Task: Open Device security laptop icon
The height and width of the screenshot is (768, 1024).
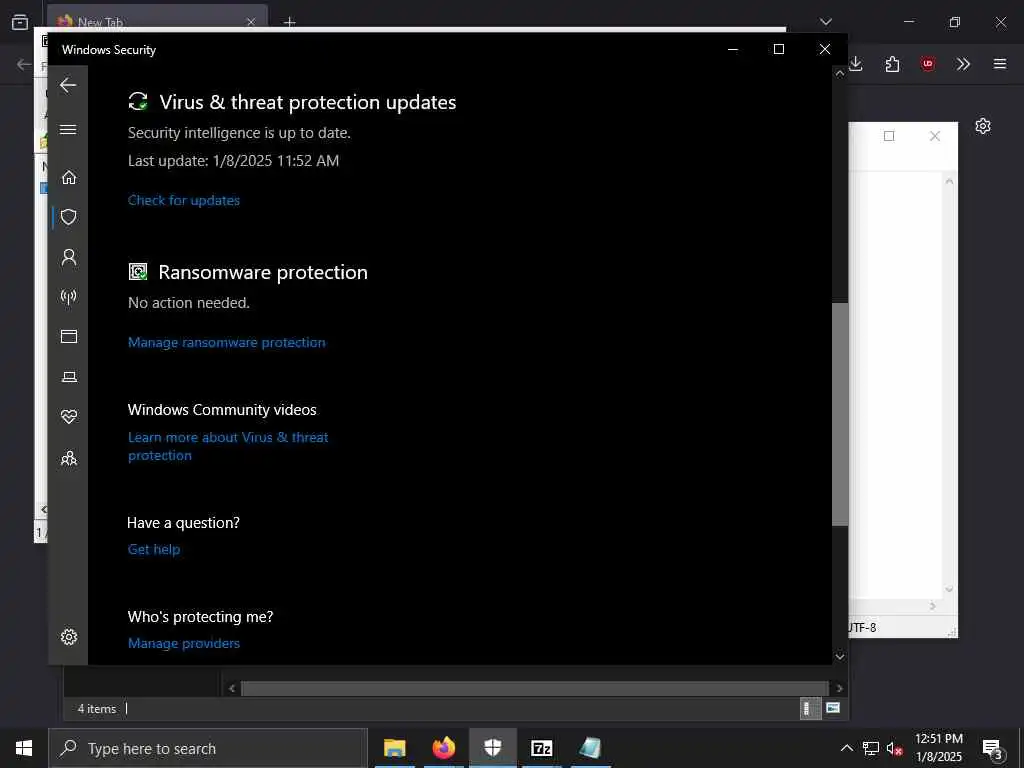Action: coord(69,377)
